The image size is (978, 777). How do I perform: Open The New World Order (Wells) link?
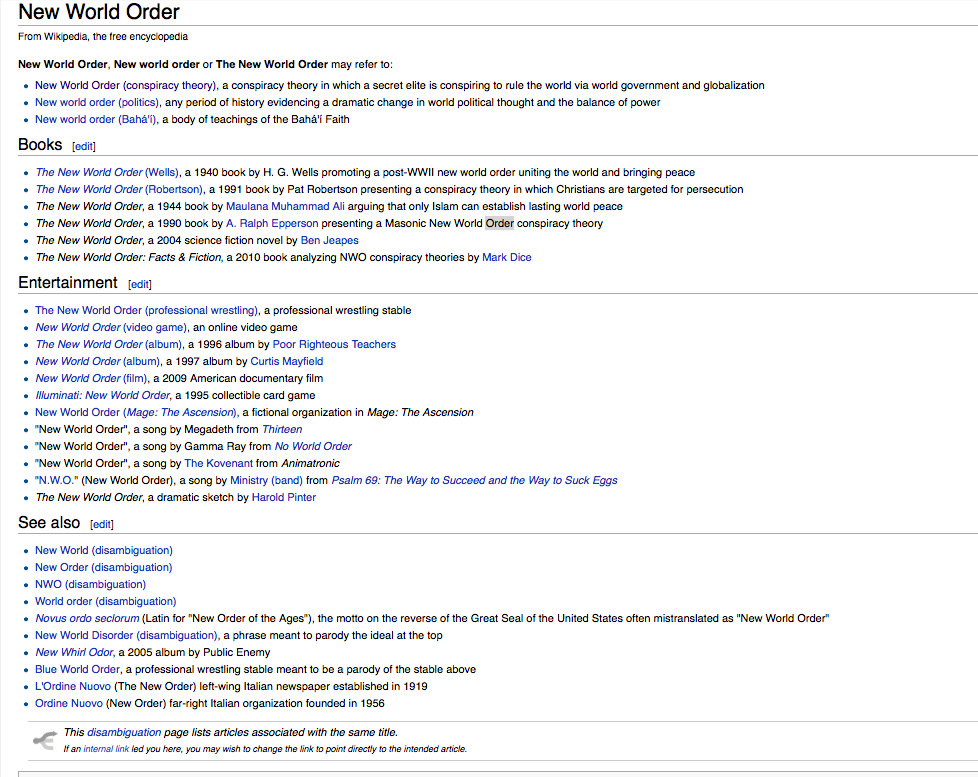(x=107, y=172)
